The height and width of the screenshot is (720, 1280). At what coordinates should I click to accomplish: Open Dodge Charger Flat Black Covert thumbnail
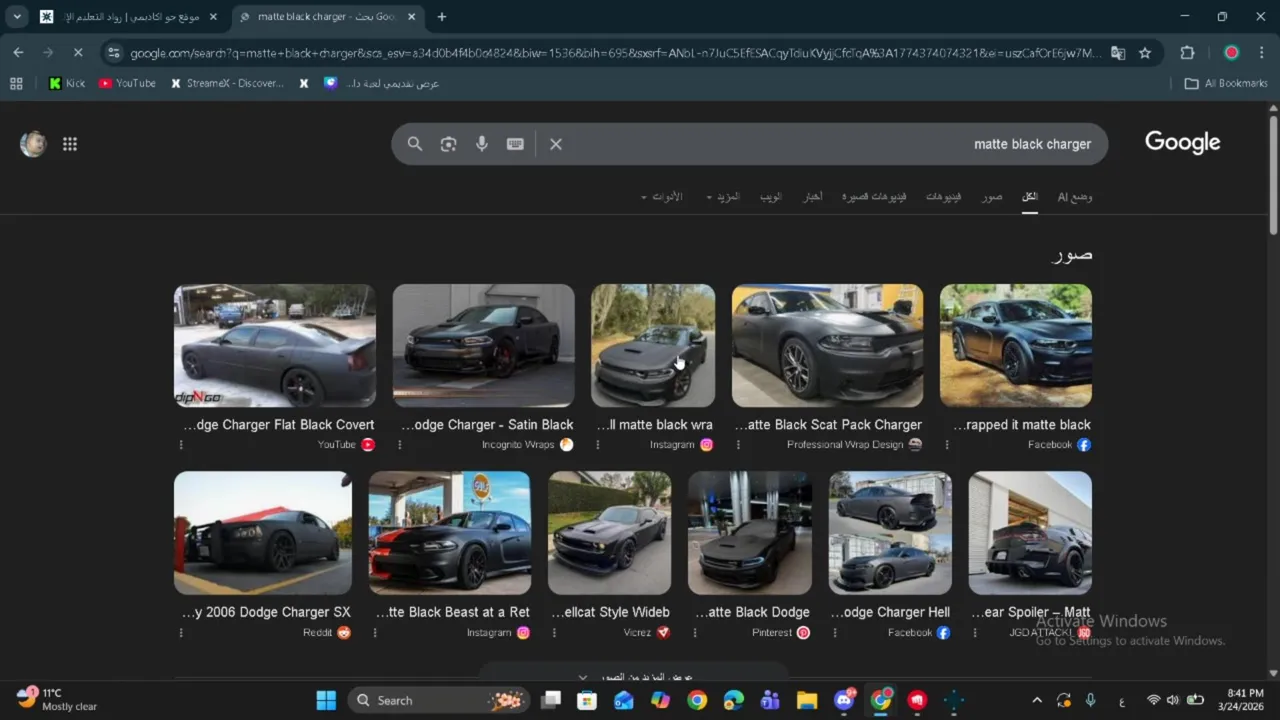coord(275,346)
